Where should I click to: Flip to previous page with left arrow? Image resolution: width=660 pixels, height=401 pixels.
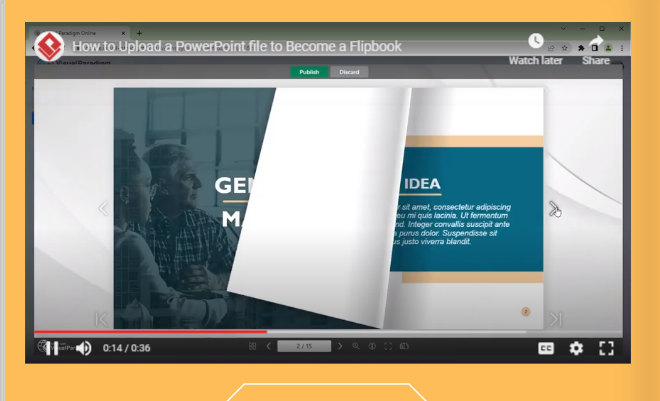click(102, 208)
